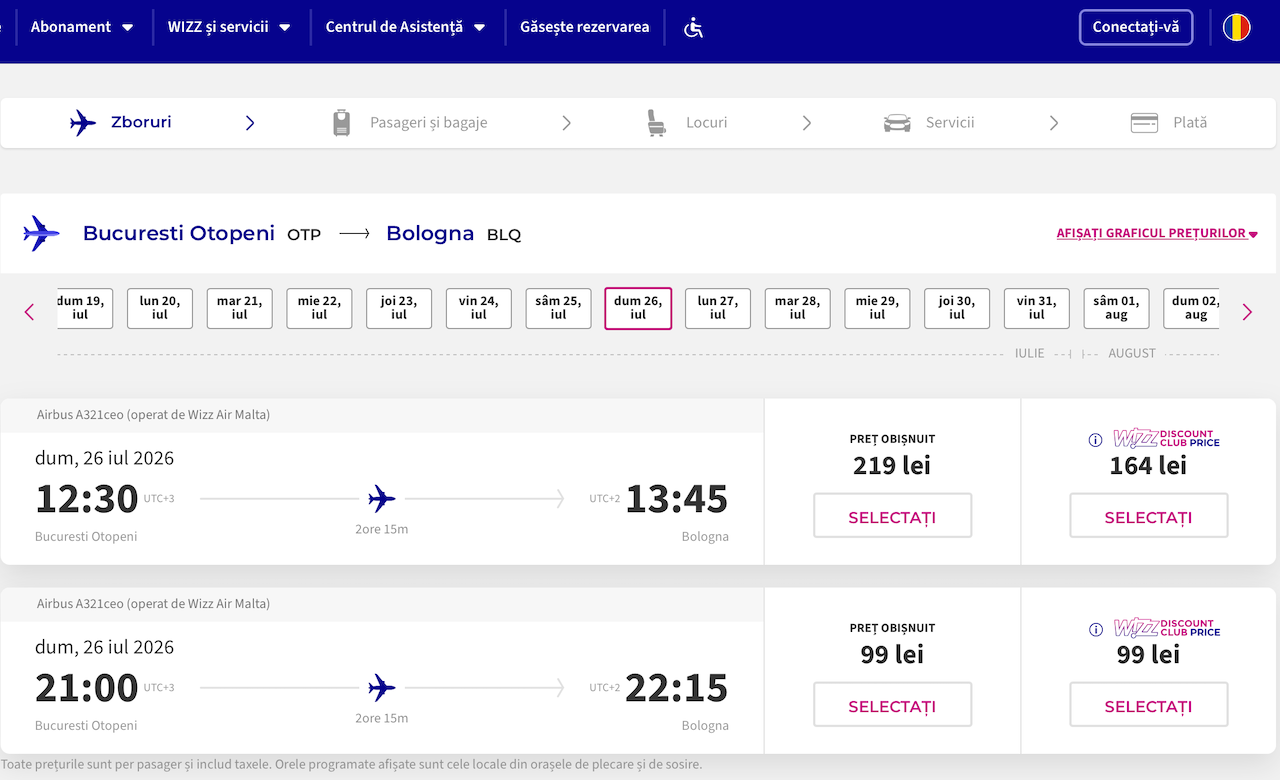The width and height of the screenshot is (1280, 780).
Task: Click the chevron after the Zboruri step
Action: (250, 123)
